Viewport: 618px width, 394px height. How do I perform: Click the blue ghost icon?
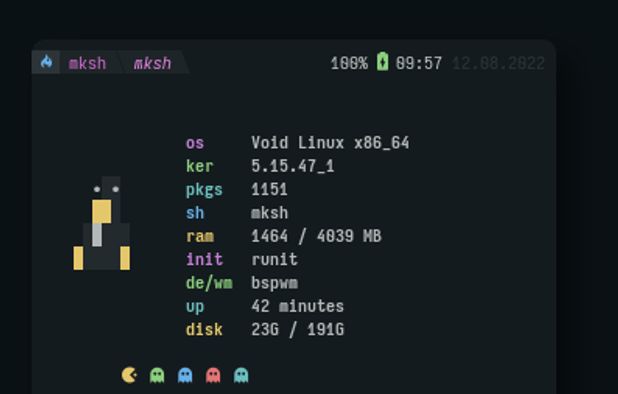[x=185, y=375]
